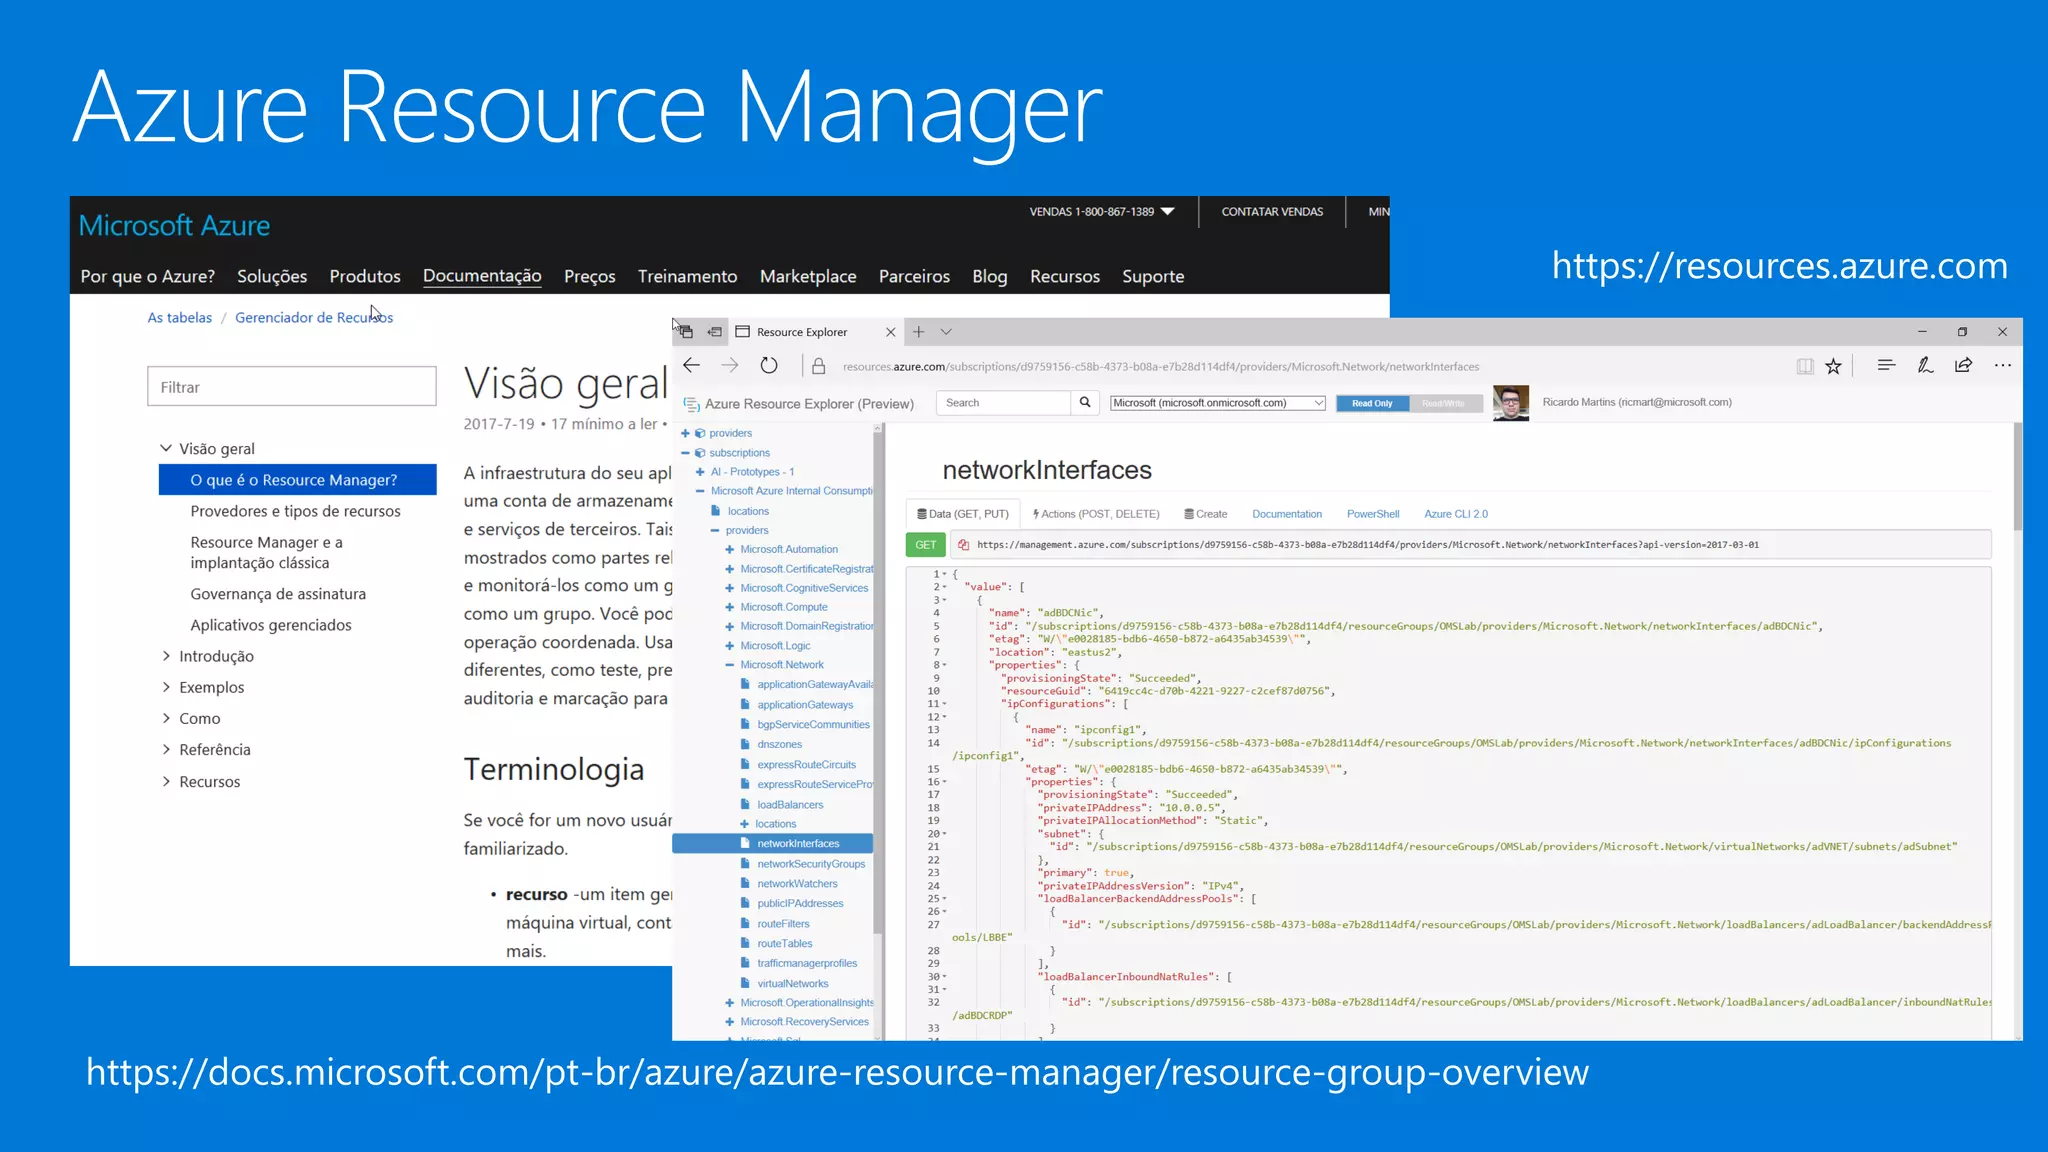Click the publicIPAddresses document icon

[x=745, y=903]
